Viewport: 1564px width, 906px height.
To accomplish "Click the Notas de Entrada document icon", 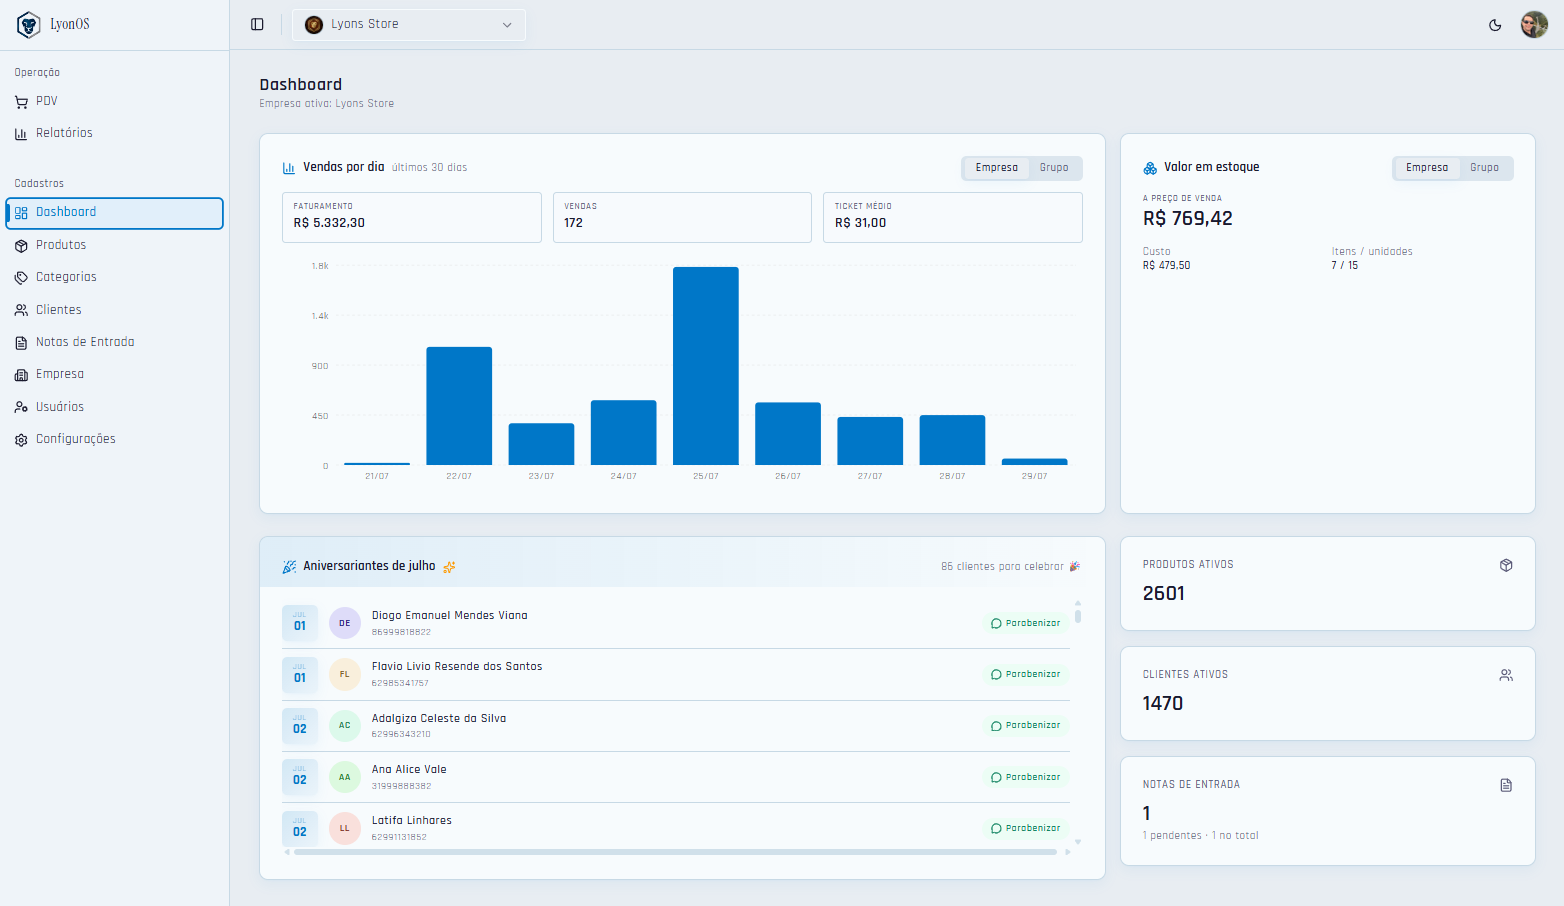I will pyautogui.click(x=21, y=343).
